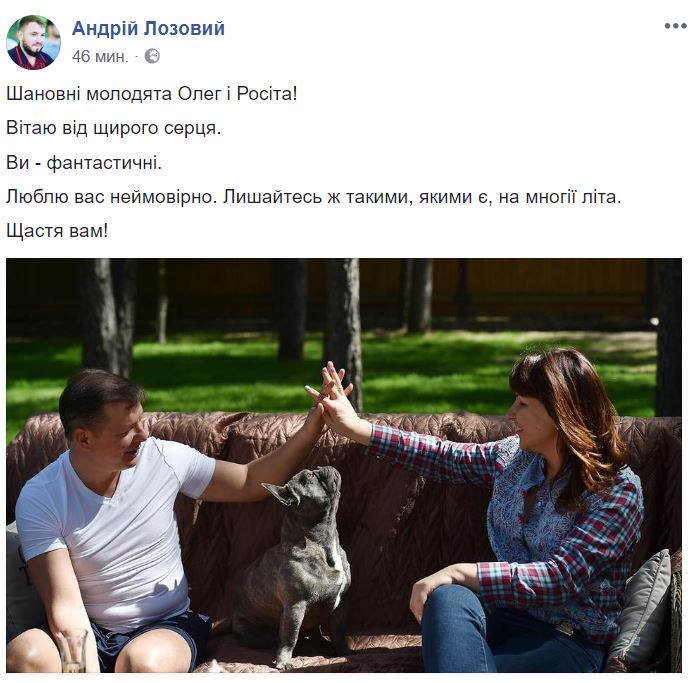Visit the Андрій Лозовий author name link
This screenshot has width=695, height=683.
(x=148, y=28)
